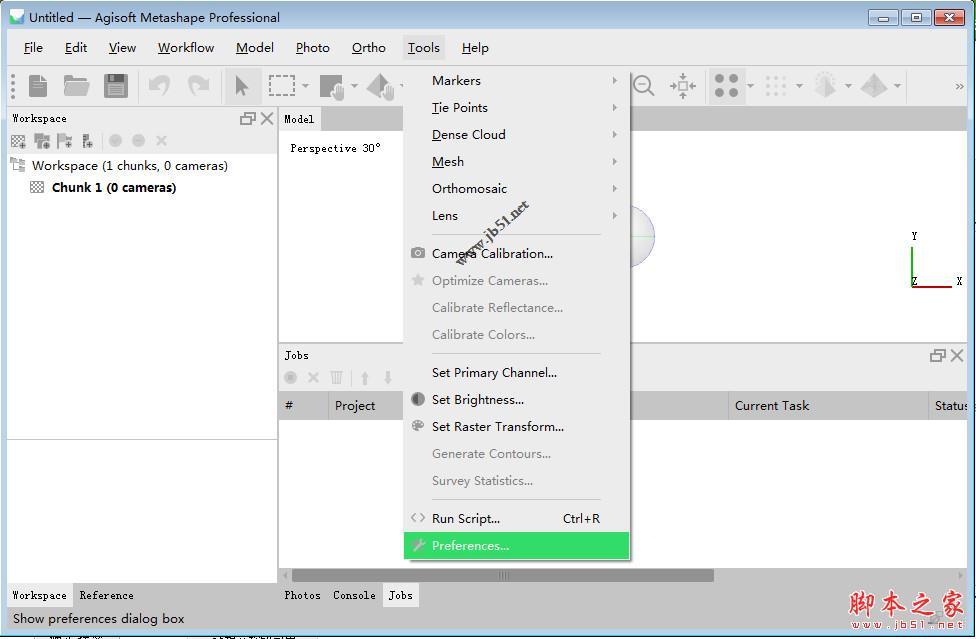
Task: Open the point cloud view dropdown arrow
Action: coord(750,86)
